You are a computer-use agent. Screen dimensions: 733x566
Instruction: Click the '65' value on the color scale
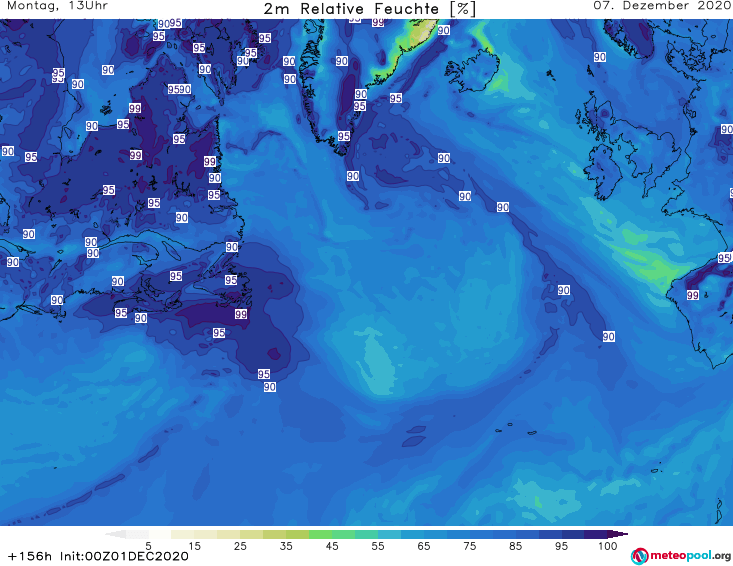point(424,545)
